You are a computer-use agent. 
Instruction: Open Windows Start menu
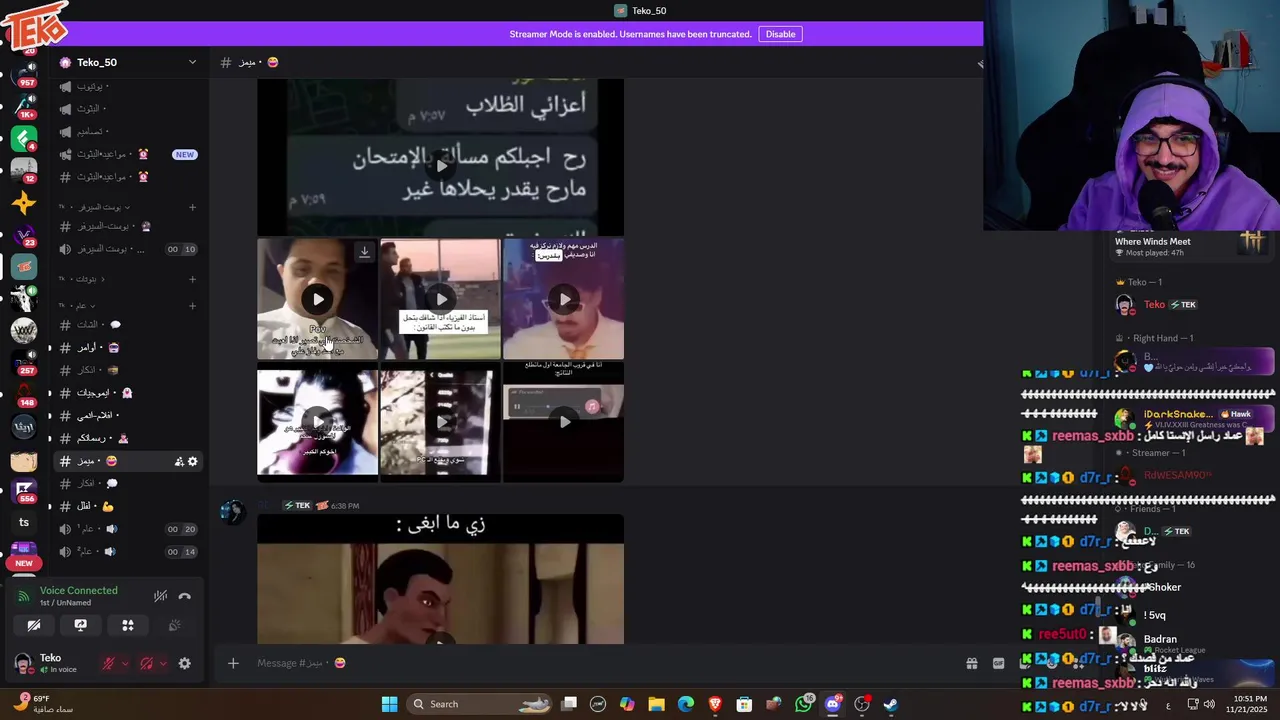(x=390, y=704)
